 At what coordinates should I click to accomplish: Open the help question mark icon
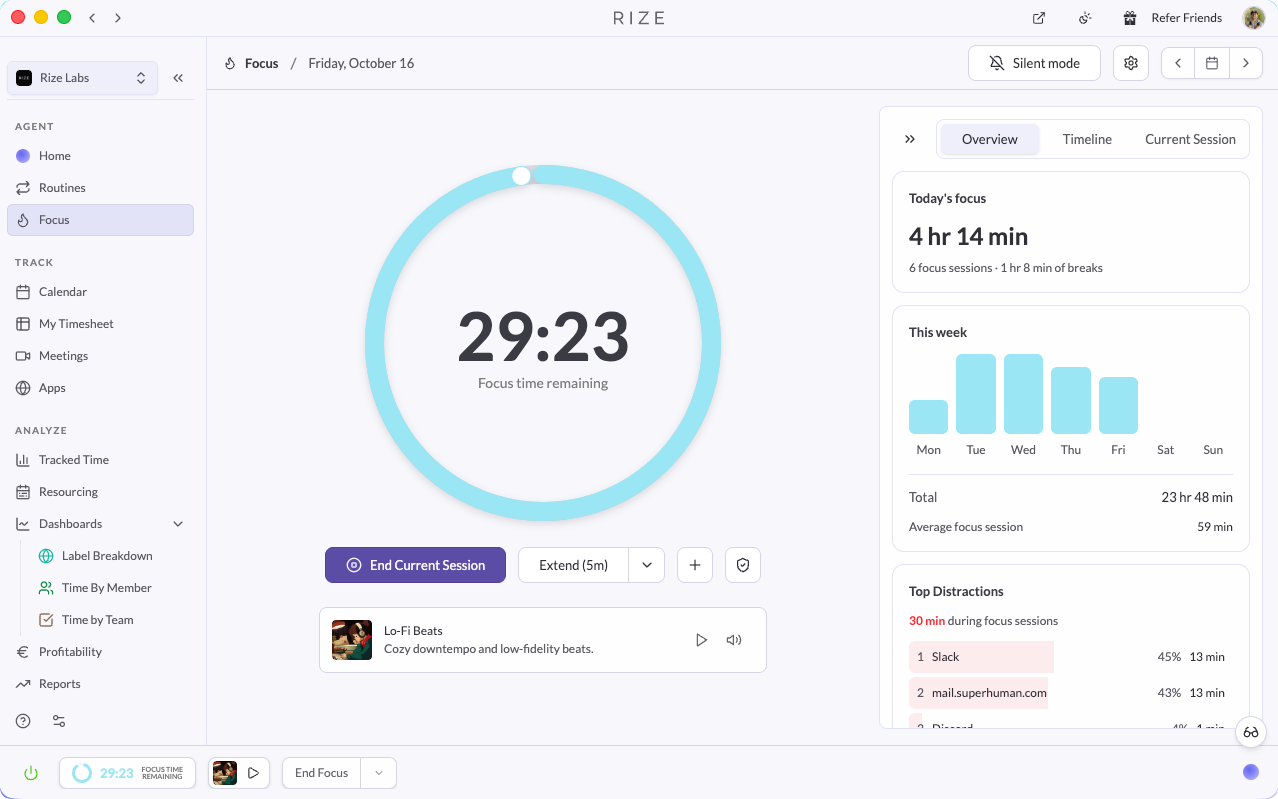click(x=23, y=721)
